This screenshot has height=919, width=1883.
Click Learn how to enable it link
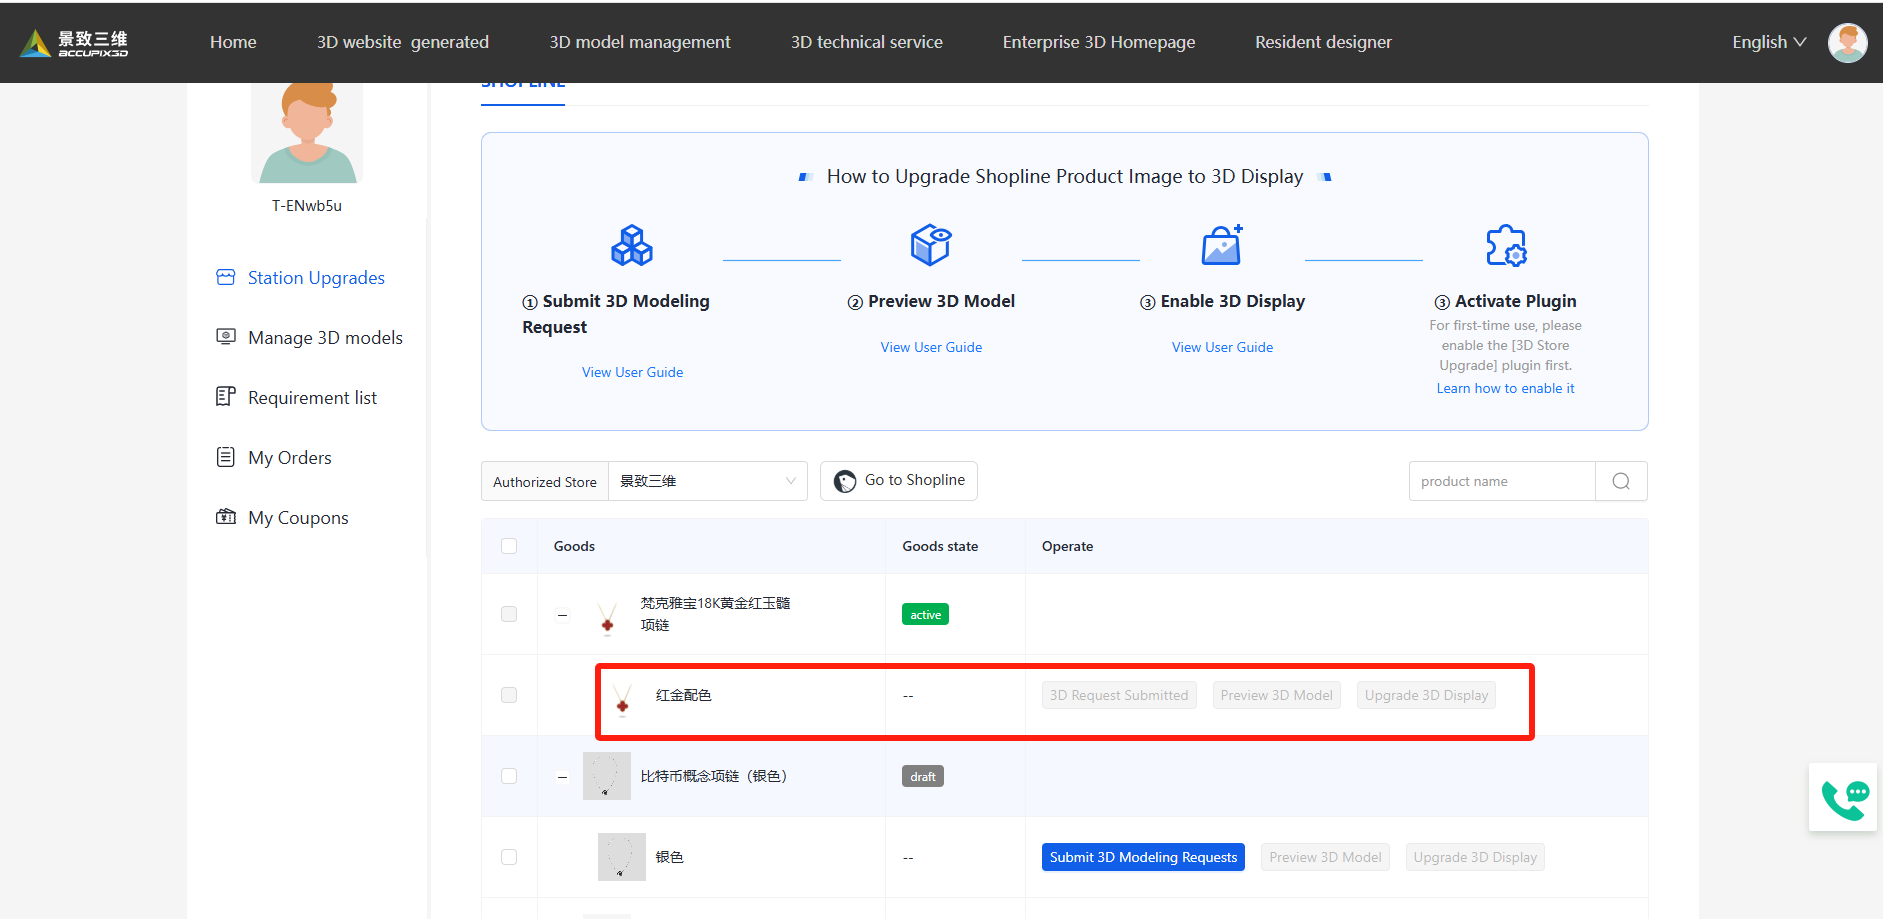click(x=1505, y=388)
